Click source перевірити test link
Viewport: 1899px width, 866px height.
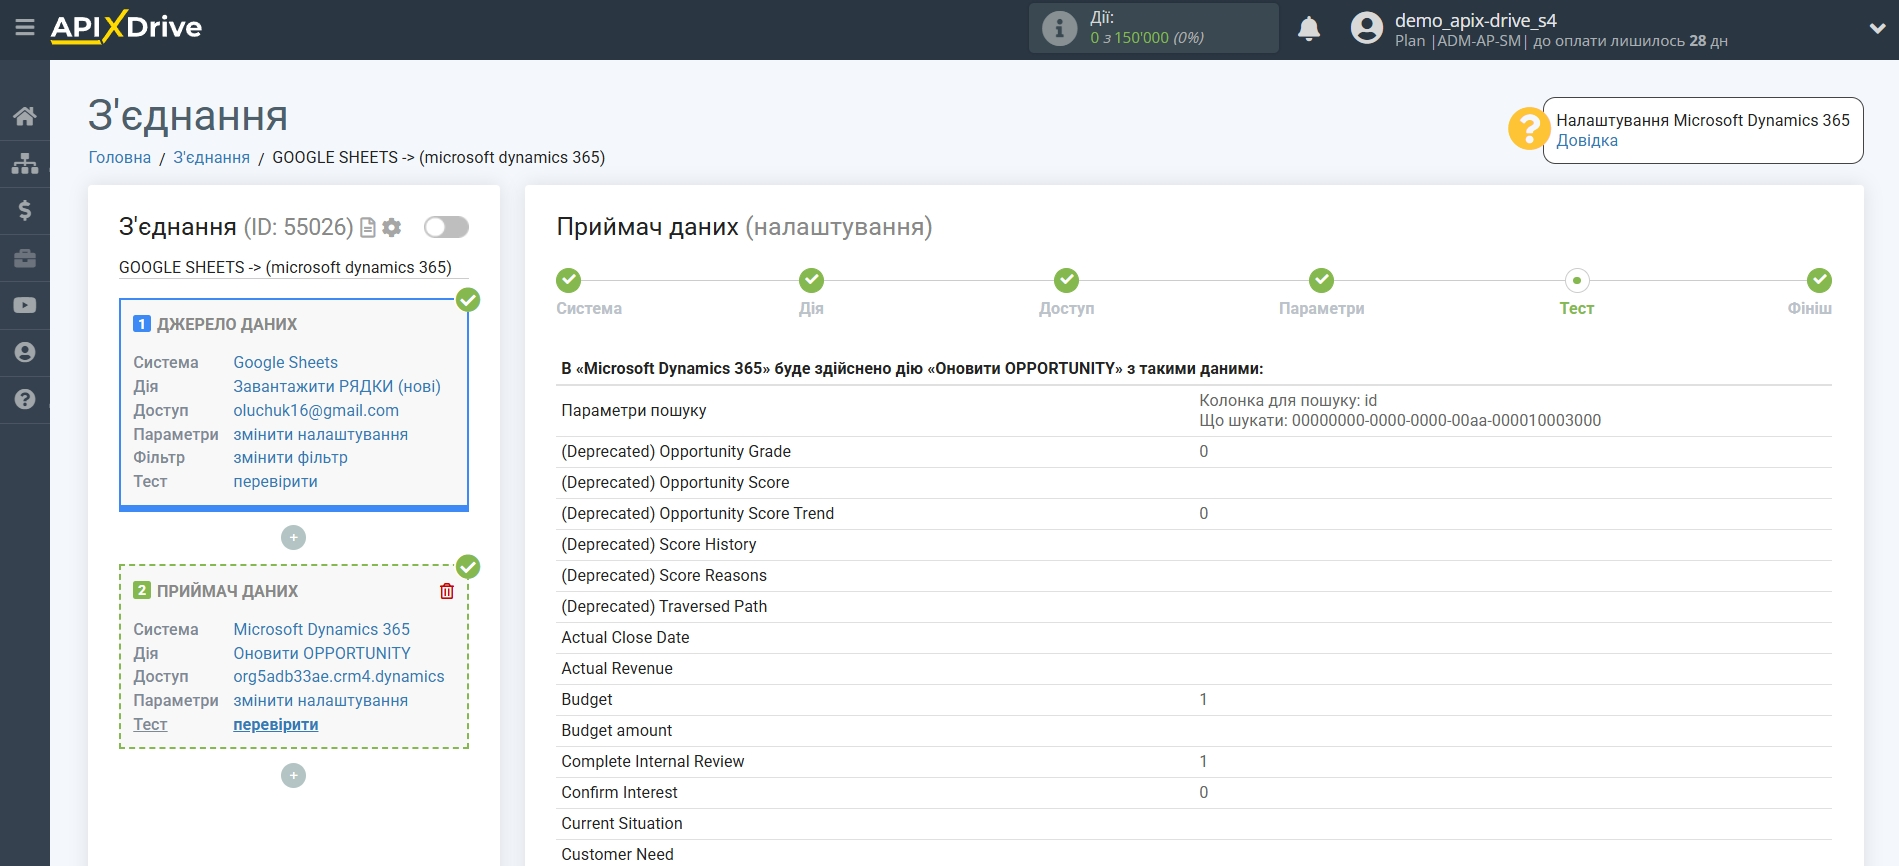coord(276,481)
